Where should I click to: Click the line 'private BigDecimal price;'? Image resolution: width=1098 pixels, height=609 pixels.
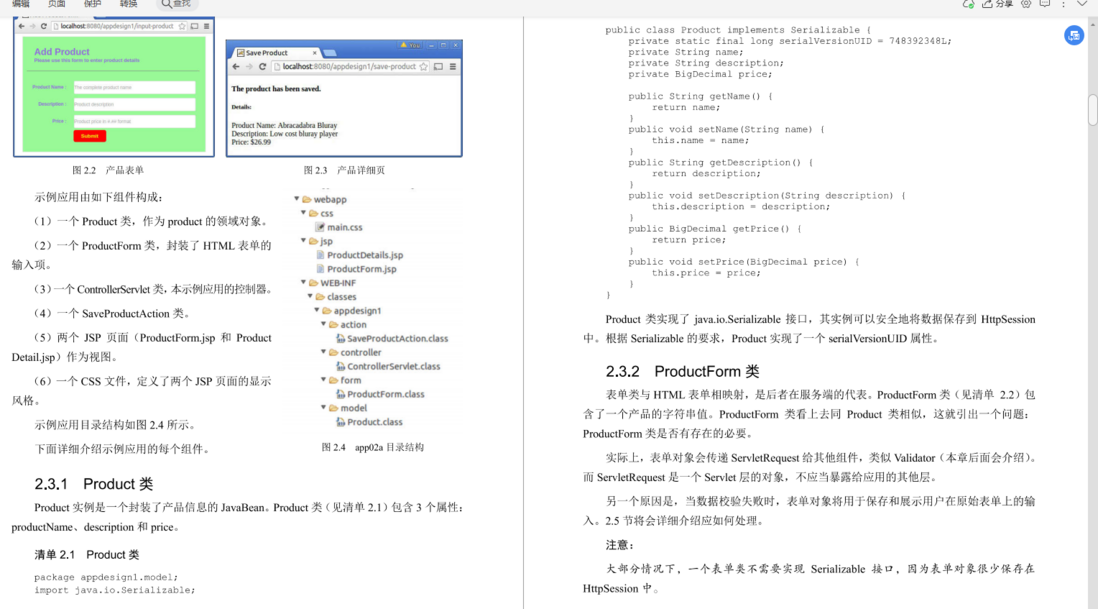tap(700, 74)
